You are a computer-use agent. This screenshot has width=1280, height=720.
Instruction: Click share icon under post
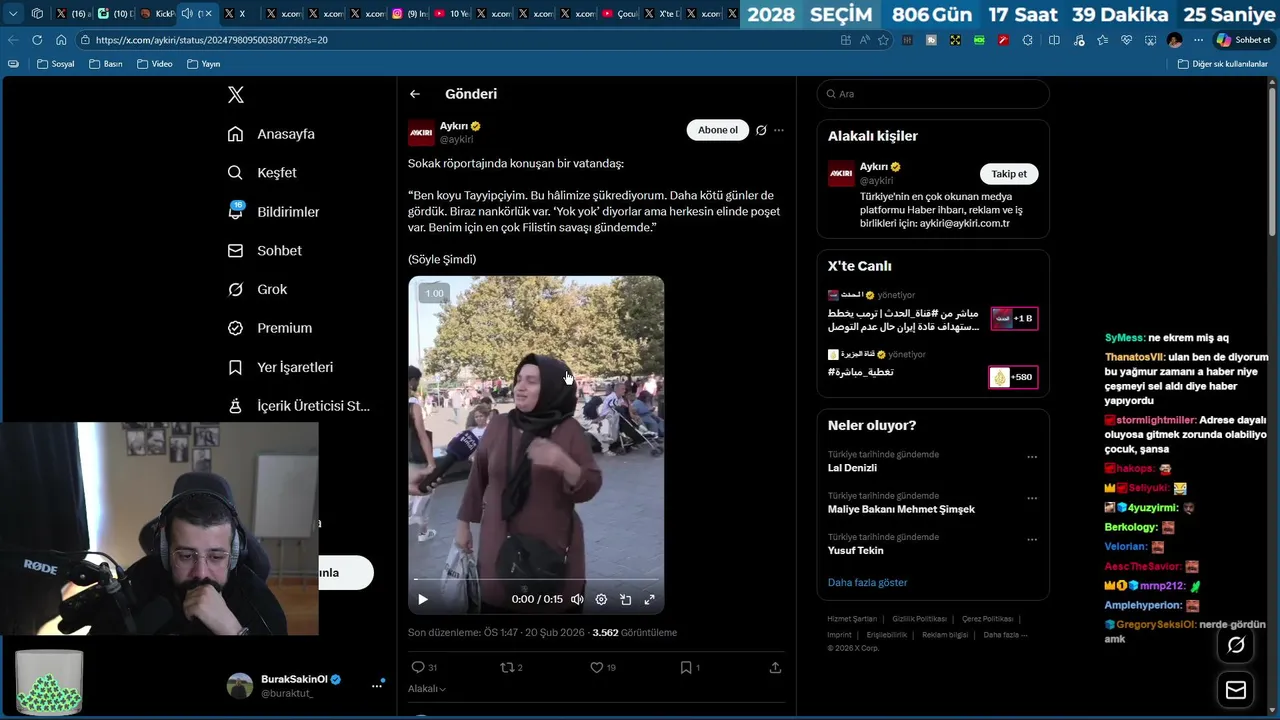click(x=775, y=667)
